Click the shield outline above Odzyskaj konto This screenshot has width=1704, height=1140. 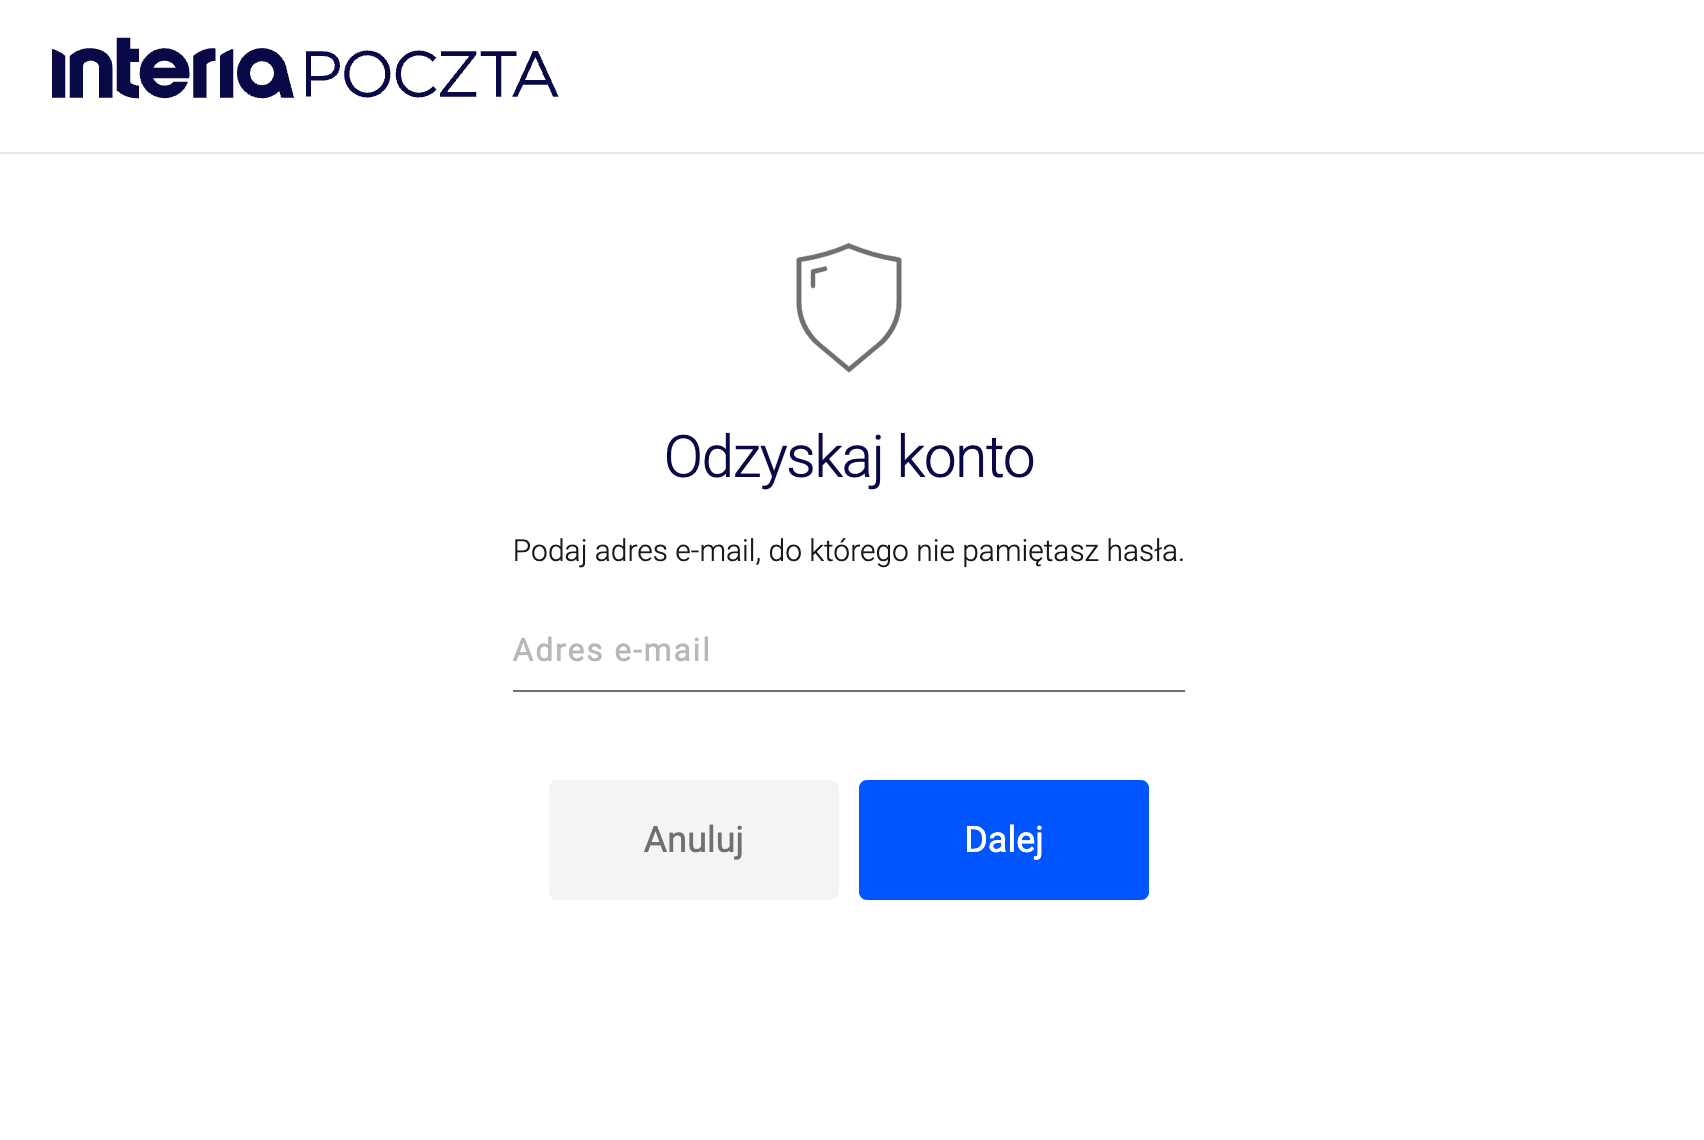click(849, 305)
